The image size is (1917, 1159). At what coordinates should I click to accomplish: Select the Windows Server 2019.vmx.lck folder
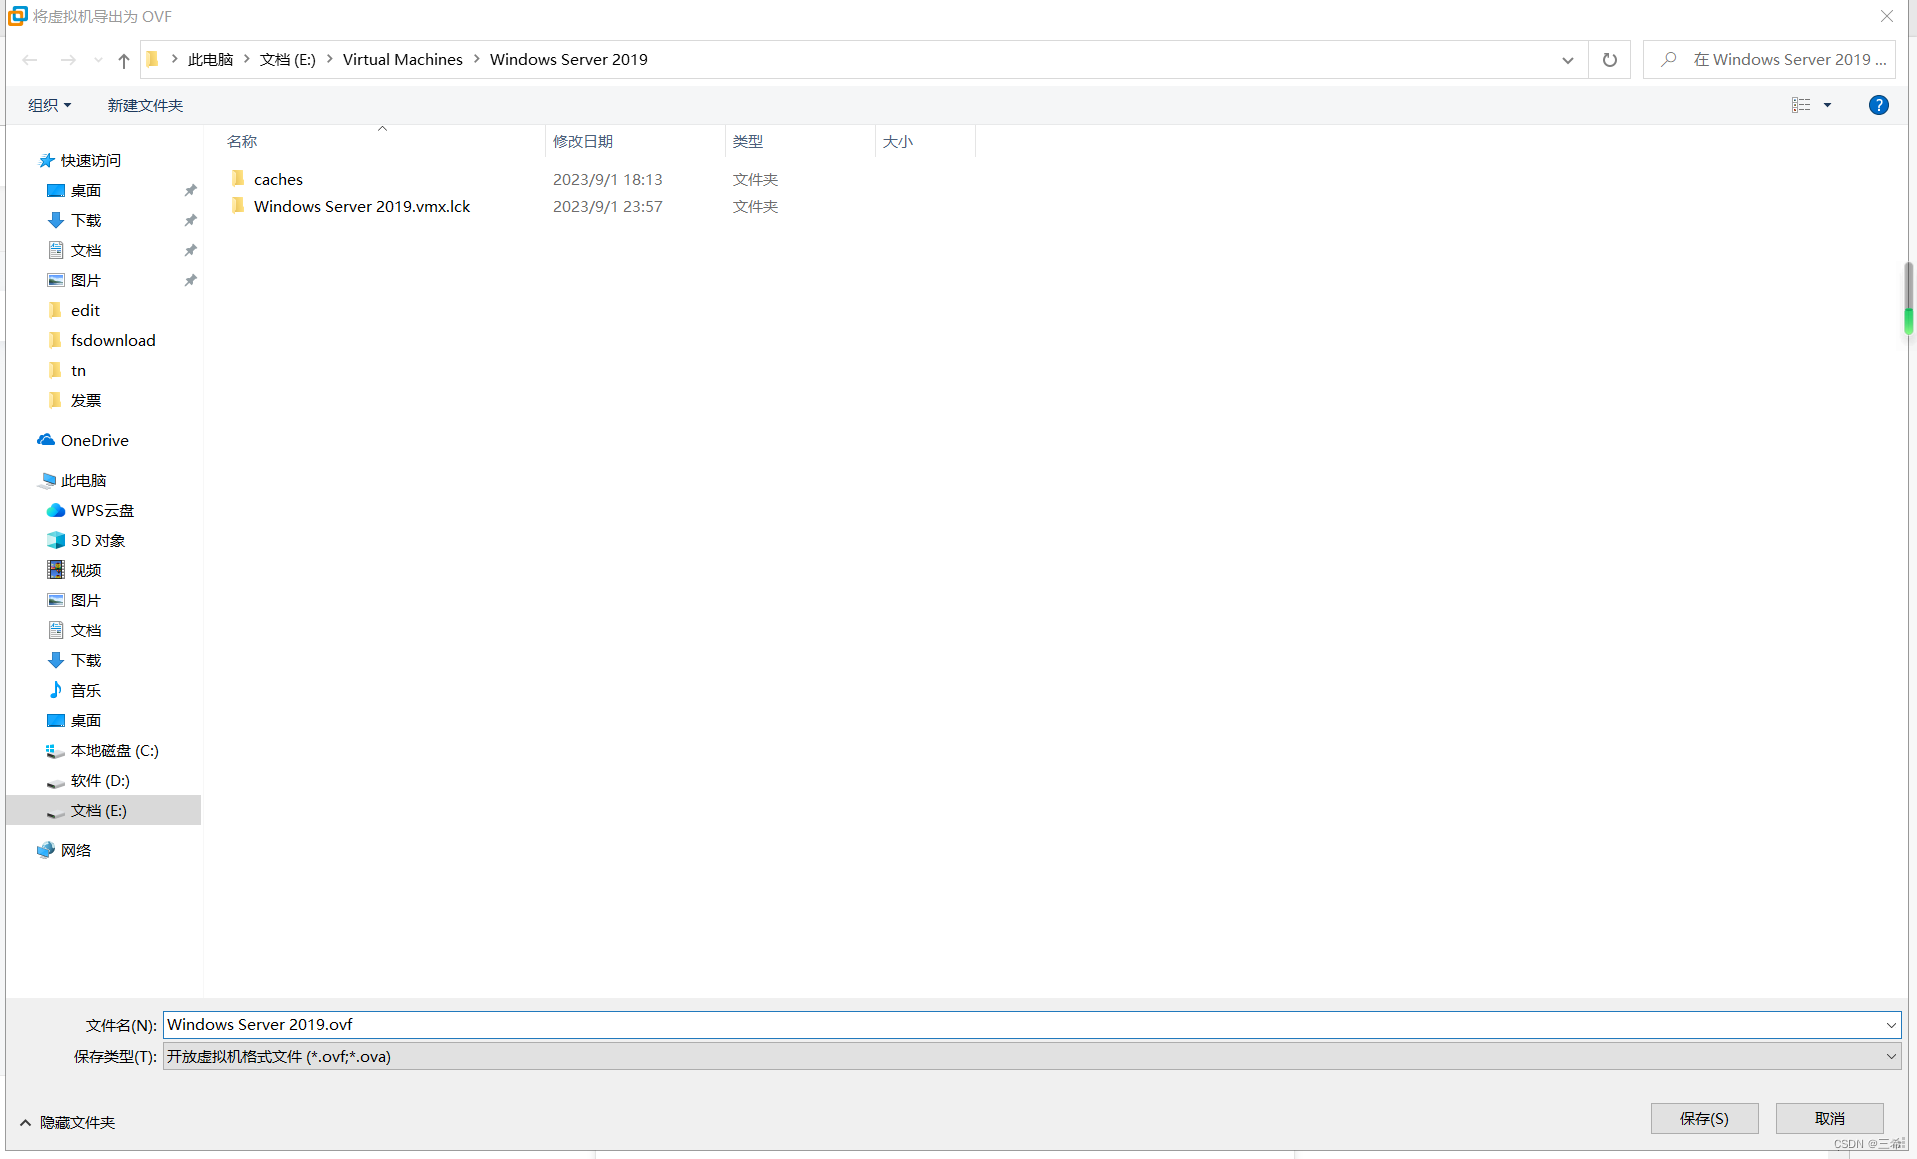pyautogui.click(x=362, y=206)
